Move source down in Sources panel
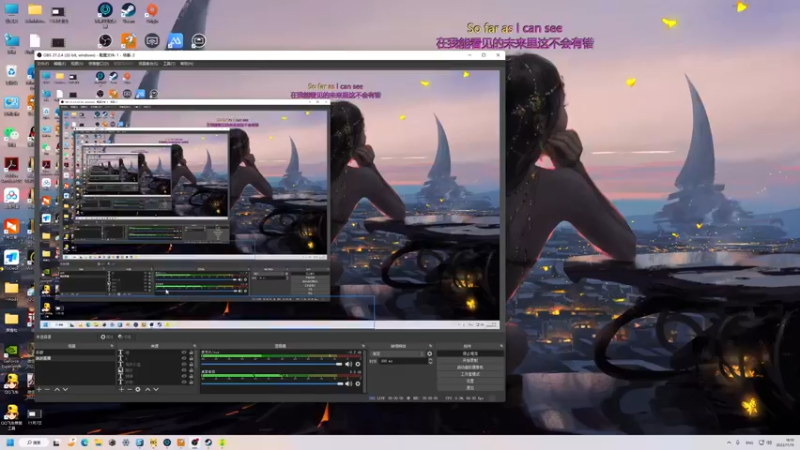 tap(156, 389)
